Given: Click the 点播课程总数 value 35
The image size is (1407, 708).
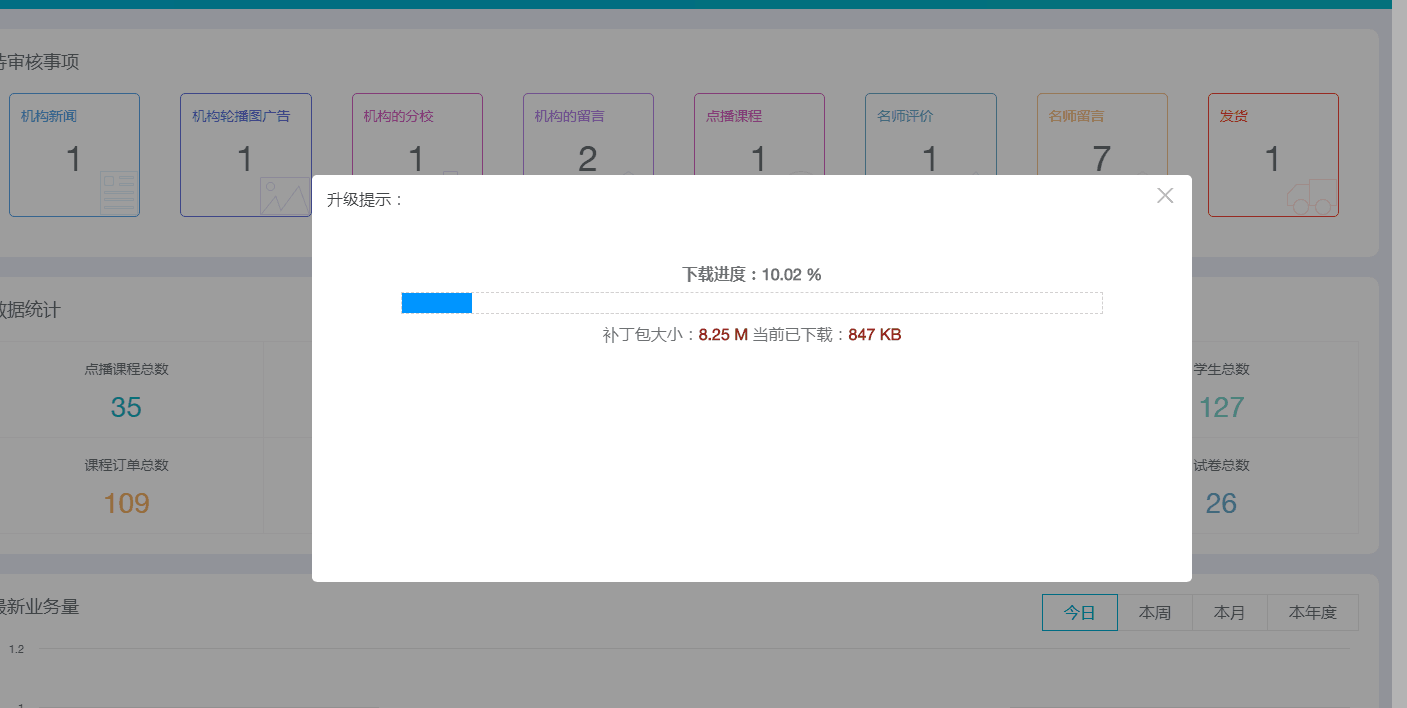Looking at the screenshot, I should [126, 407].
